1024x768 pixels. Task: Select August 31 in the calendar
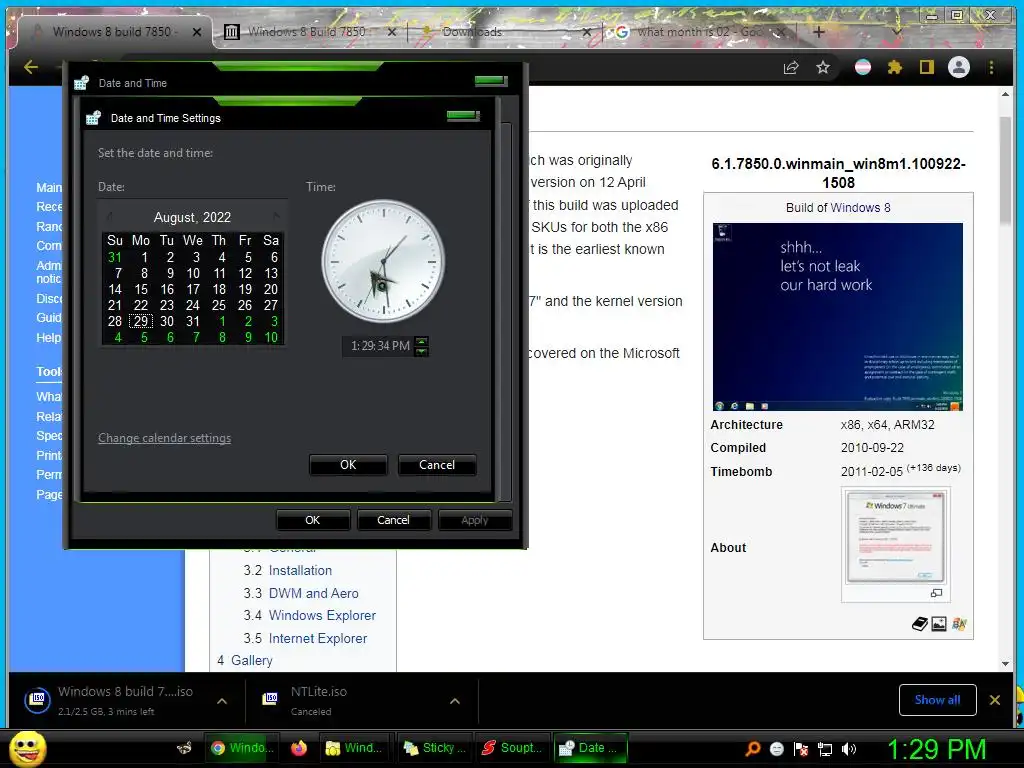coord(193,321)
